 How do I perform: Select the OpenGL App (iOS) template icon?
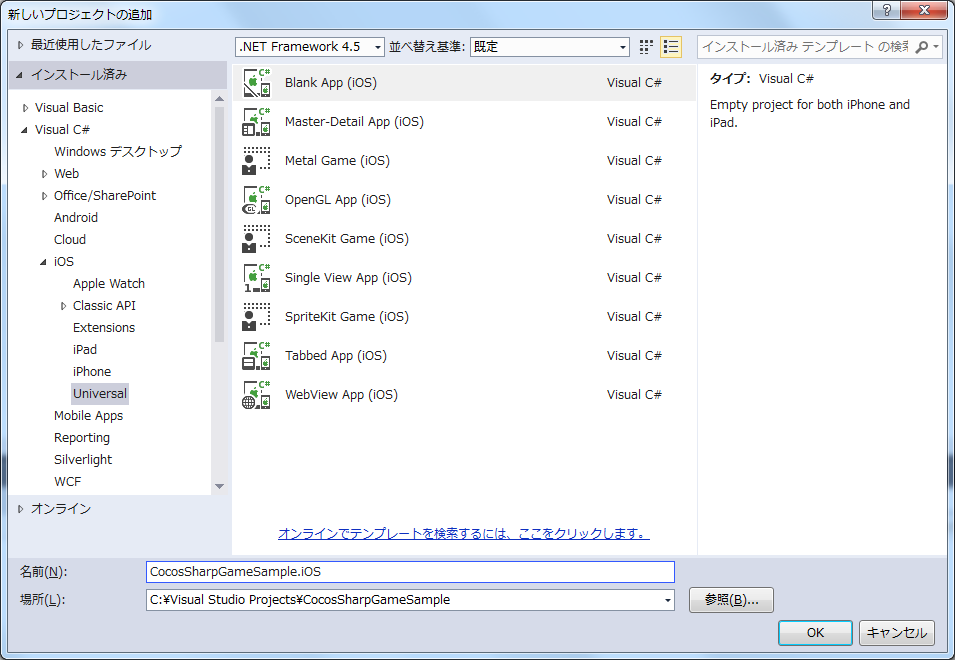[x=256, y=200]
